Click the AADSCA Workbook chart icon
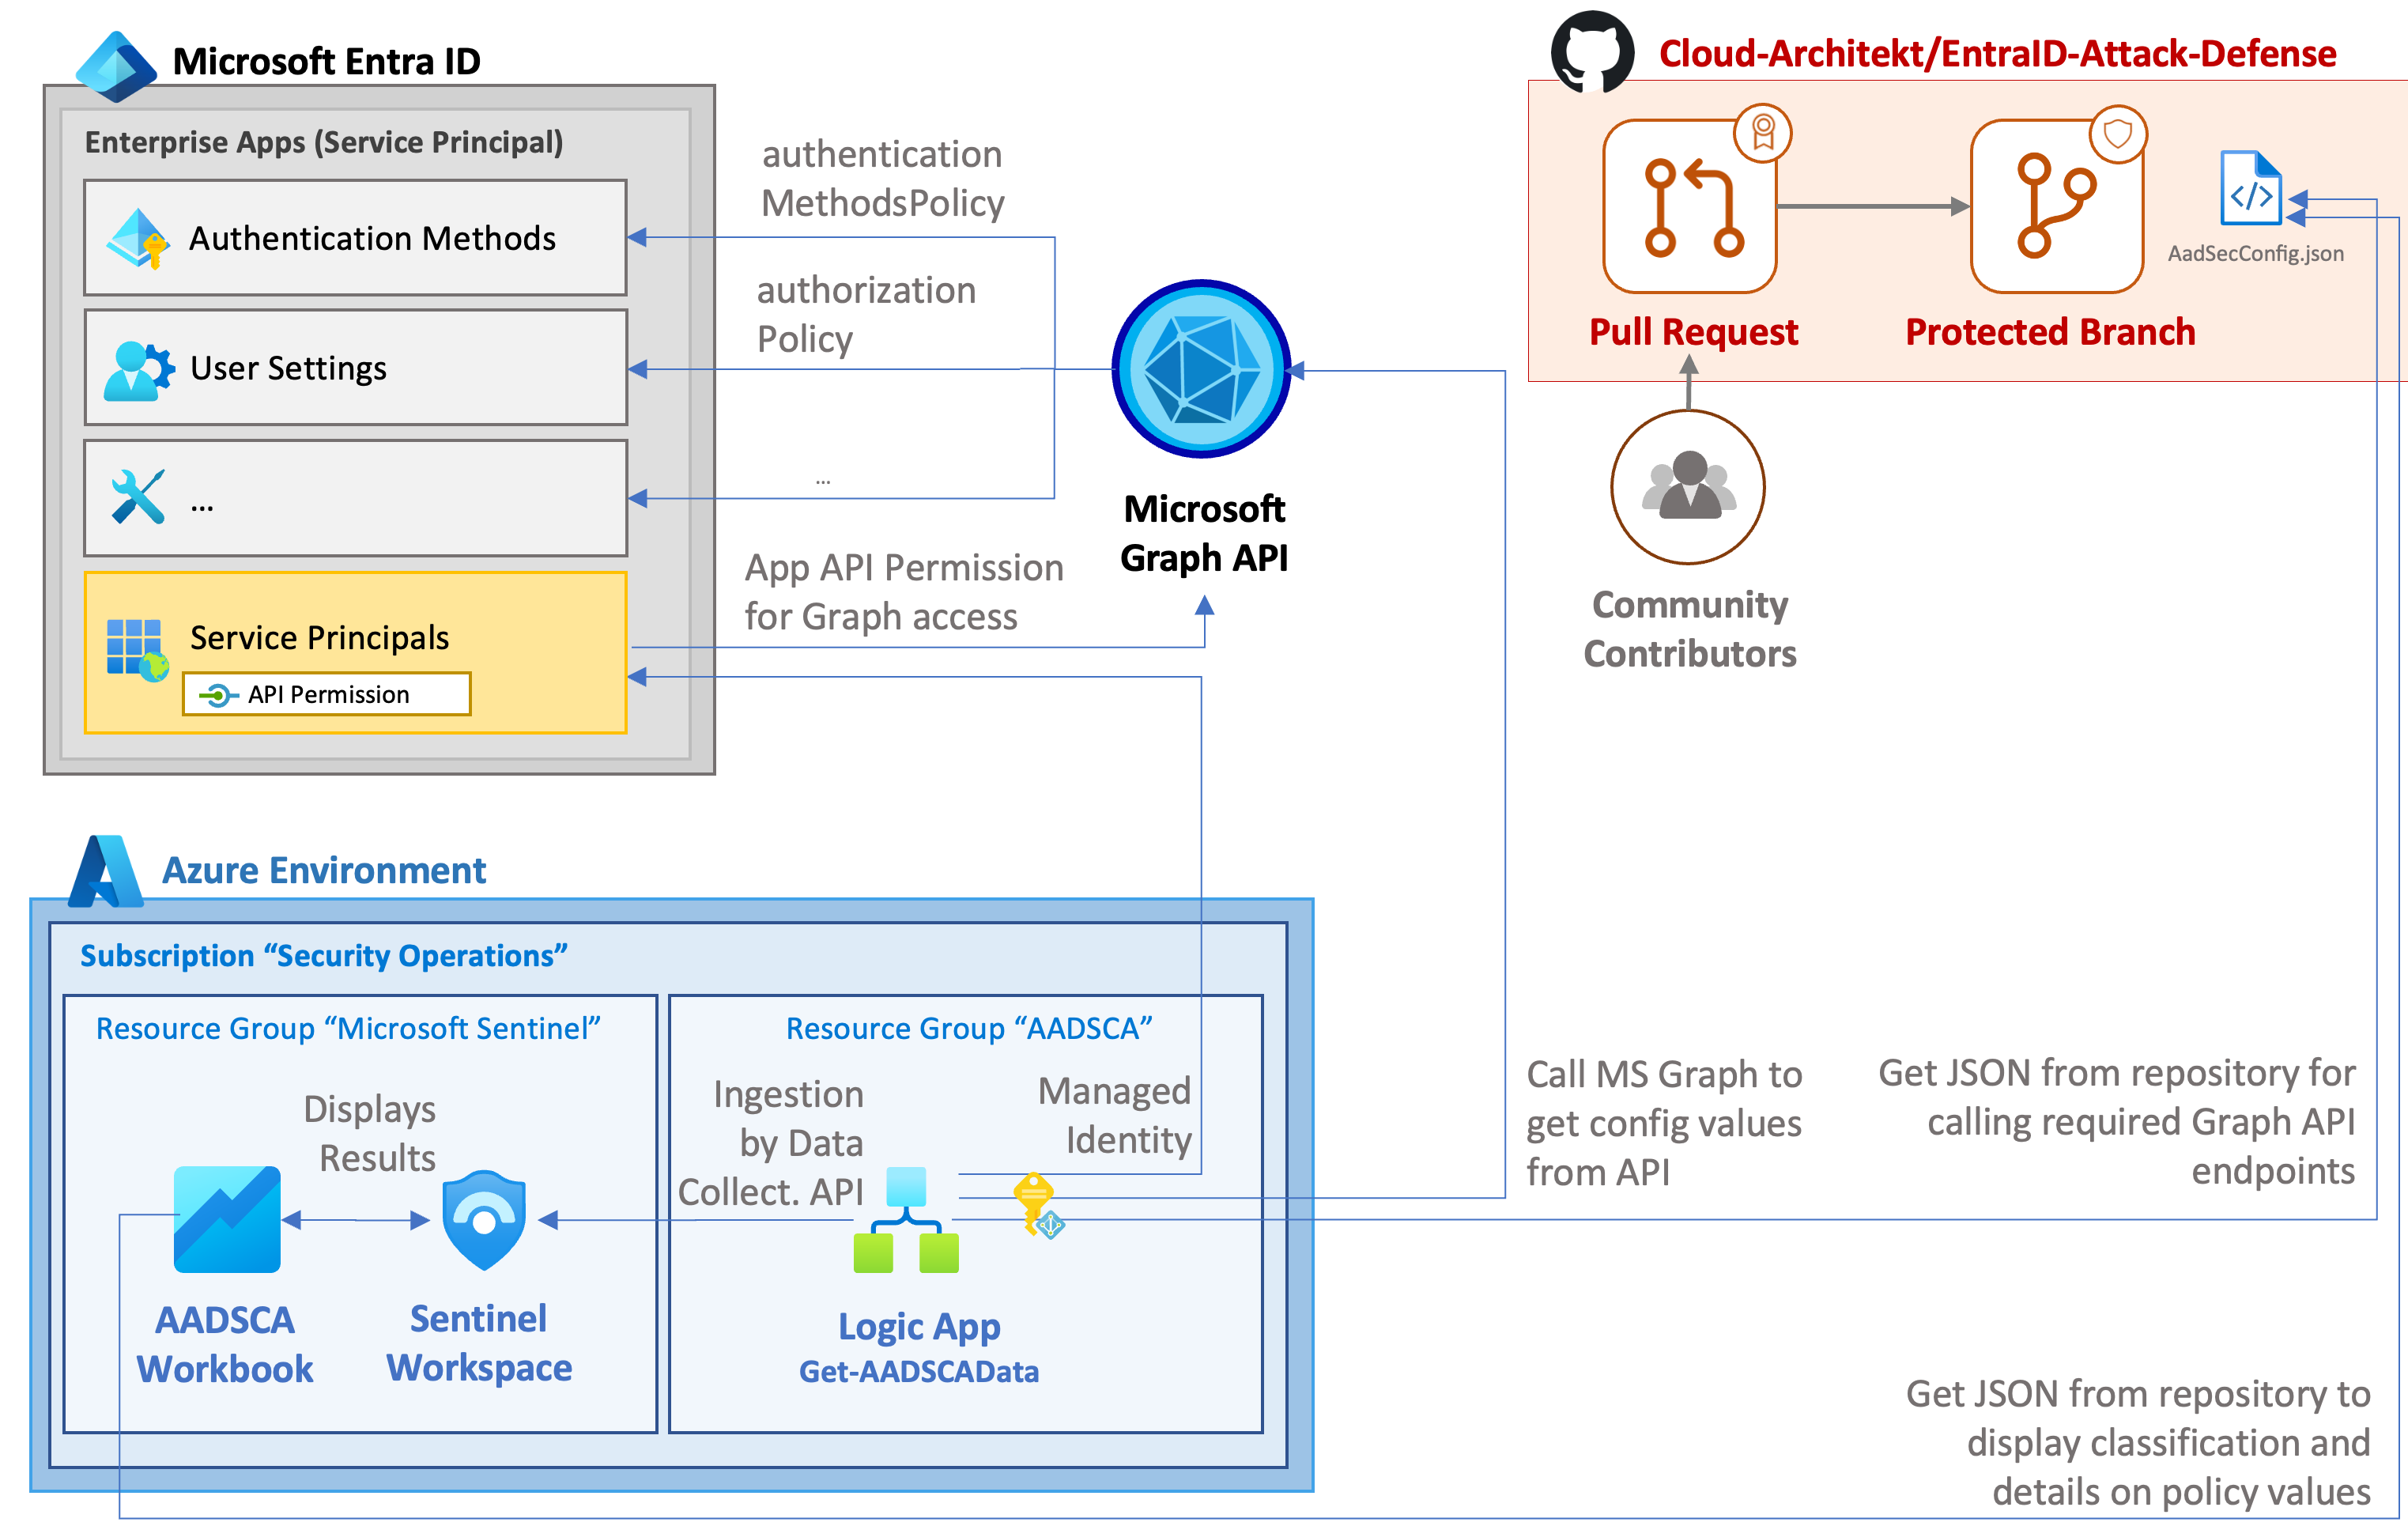 click(x=227, y=1219)
